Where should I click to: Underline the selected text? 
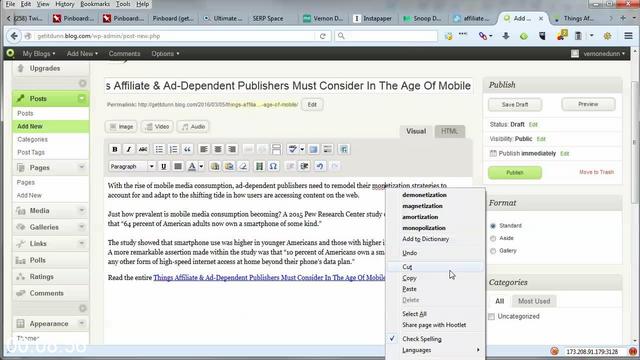point(164,166)
